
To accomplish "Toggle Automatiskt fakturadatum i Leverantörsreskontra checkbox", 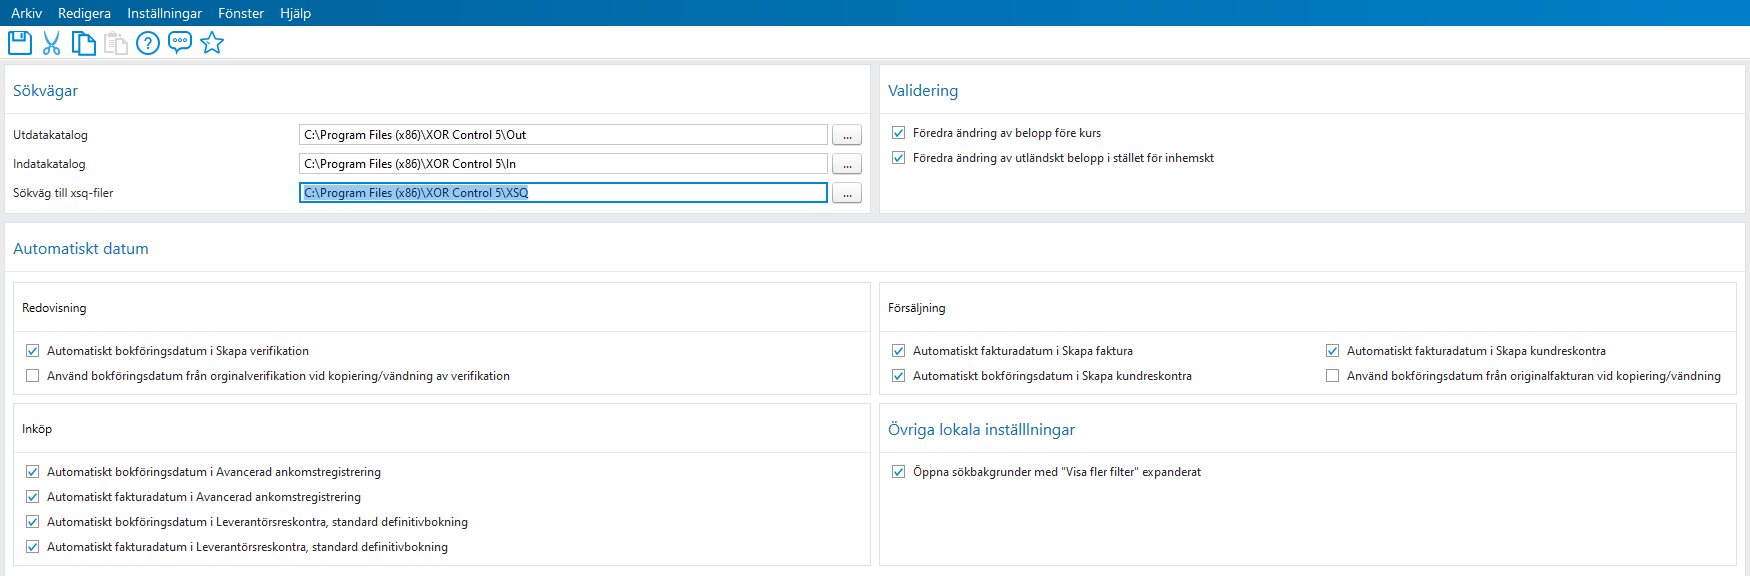I will [x=33, y=547].
